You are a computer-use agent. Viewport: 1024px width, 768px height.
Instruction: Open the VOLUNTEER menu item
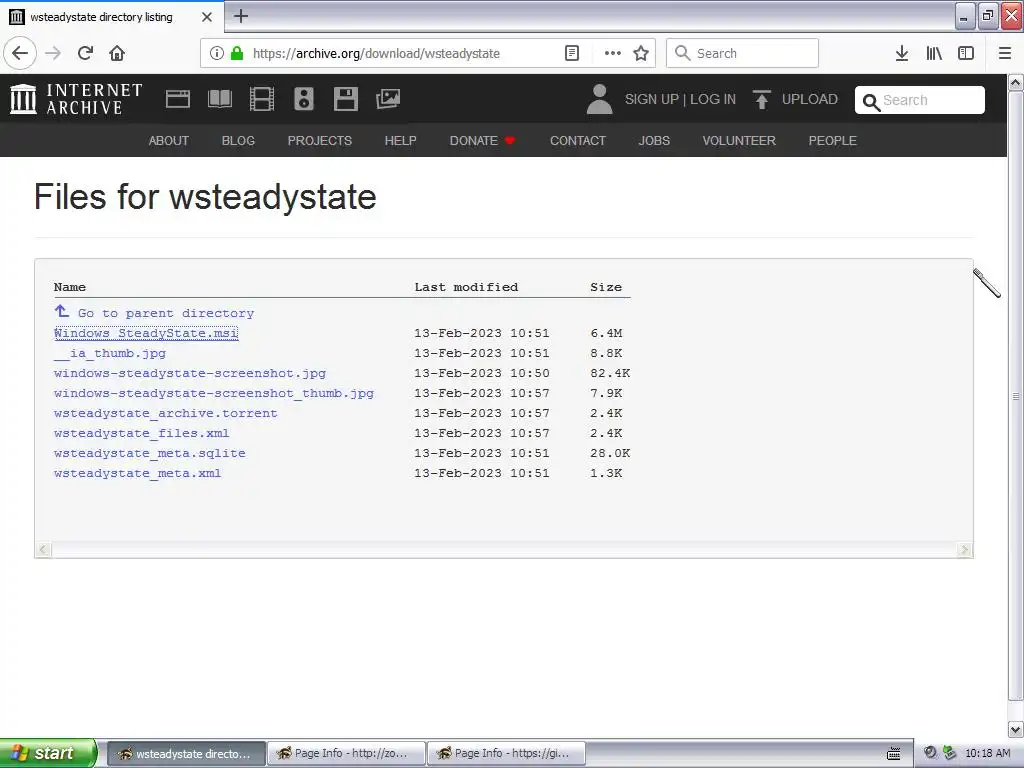pos(739,140)
